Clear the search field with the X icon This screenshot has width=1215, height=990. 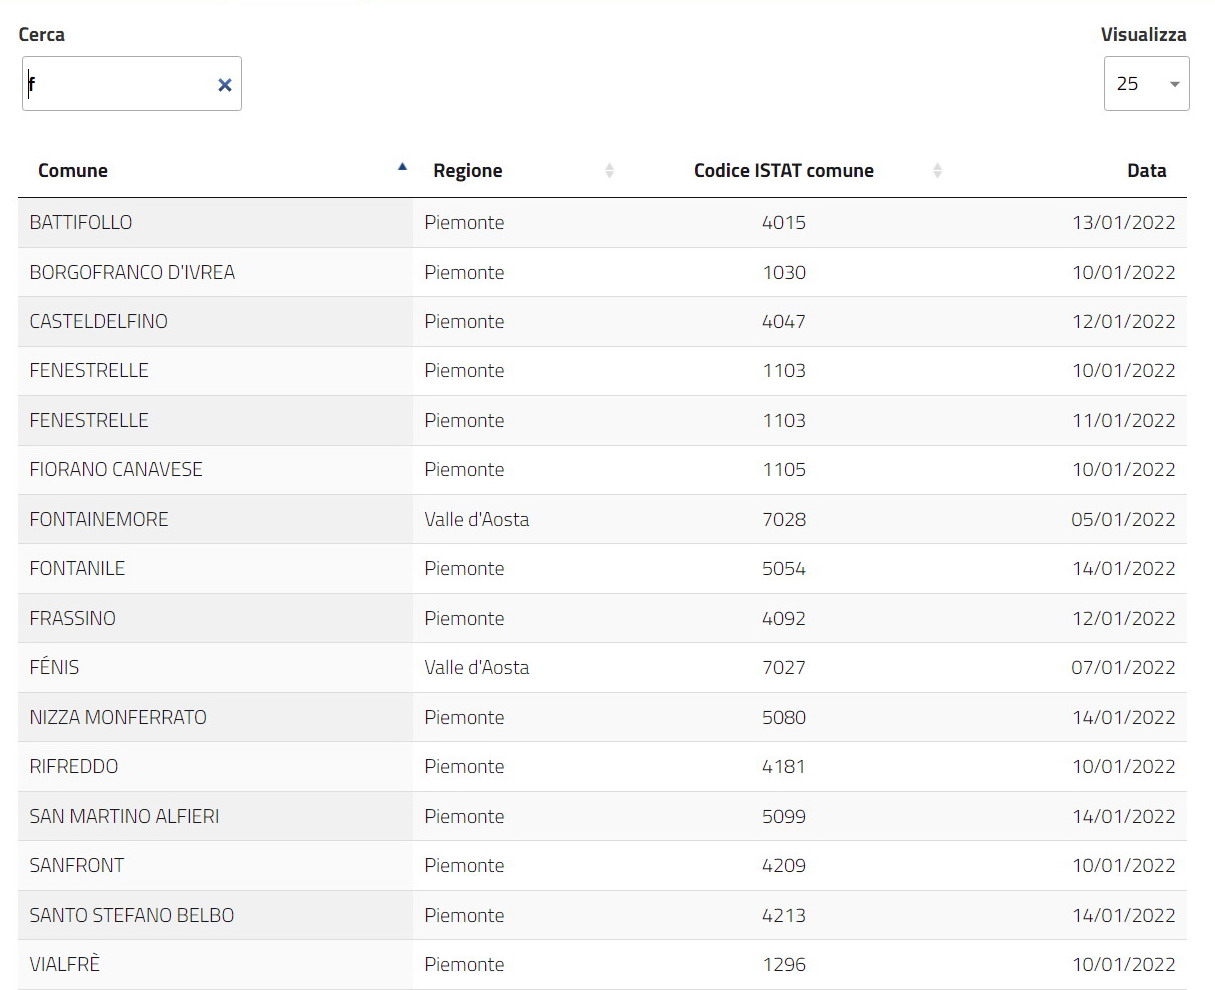224,85
